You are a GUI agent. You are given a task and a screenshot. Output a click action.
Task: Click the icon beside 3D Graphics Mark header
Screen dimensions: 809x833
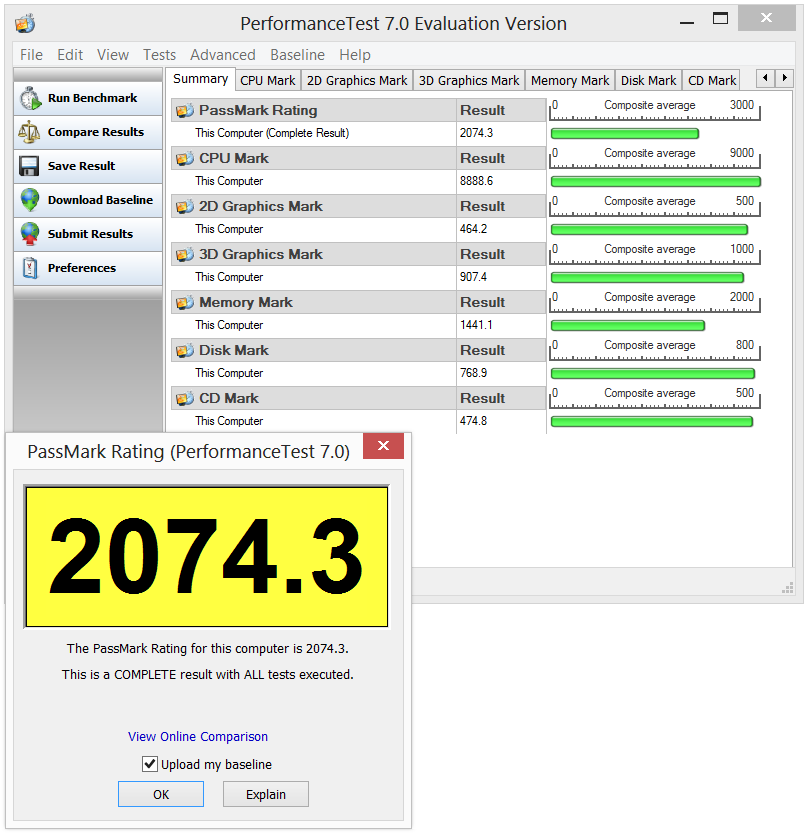tap(185, 254)
